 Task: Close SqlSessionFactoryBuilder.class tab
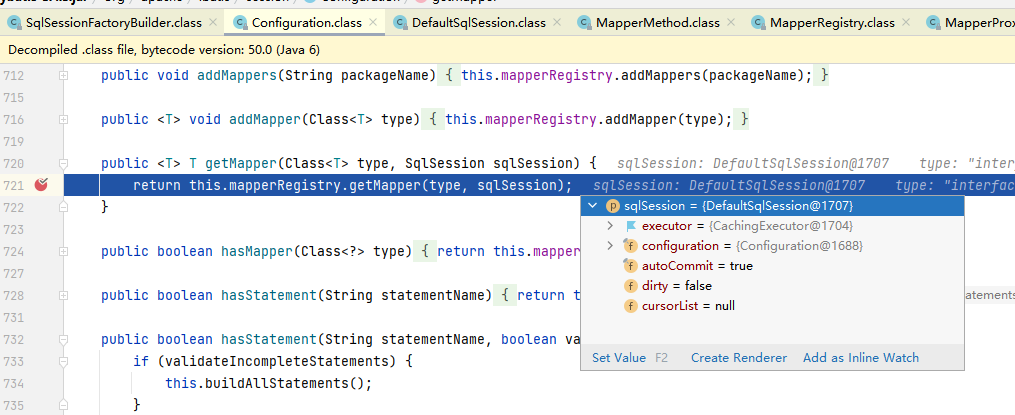click(213, 23)
